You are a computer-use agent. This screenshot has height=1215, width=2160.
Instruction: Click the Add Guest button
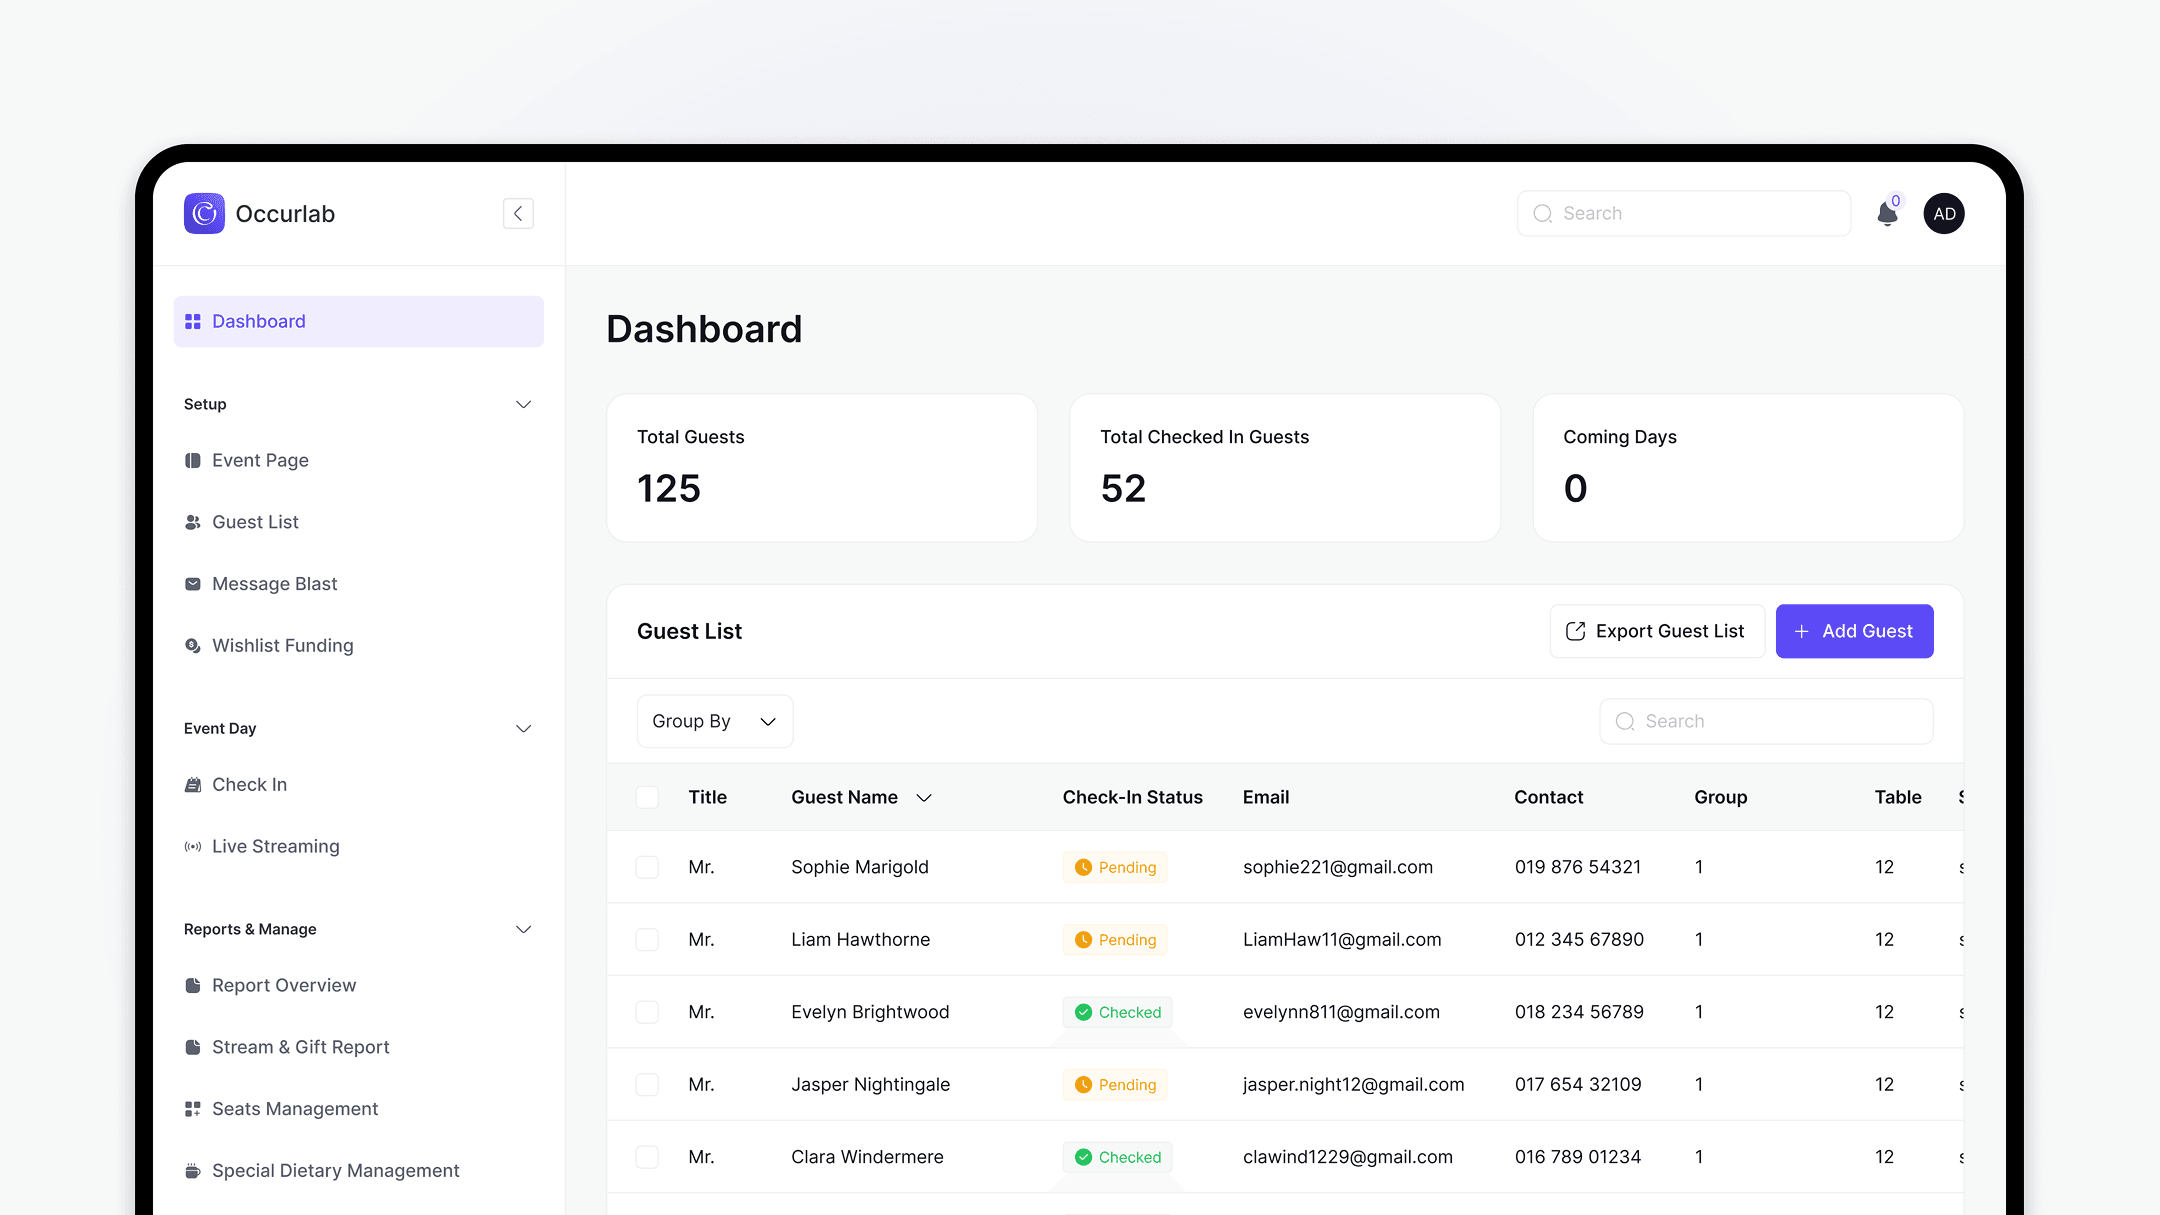tap(1854, 631)
